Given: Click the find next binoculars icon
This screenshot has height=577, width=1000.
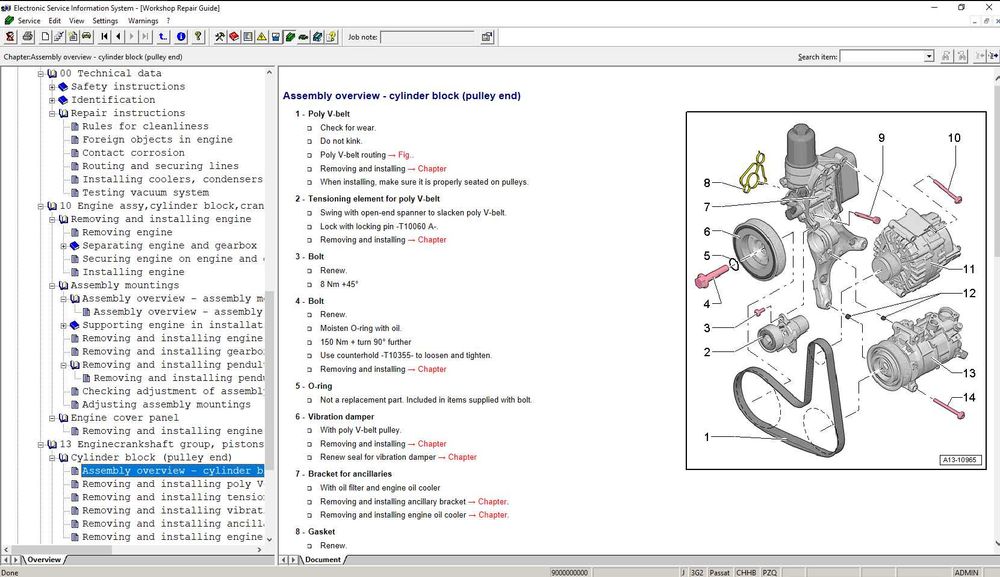Looking at the screenshot, I should point(962,56).
